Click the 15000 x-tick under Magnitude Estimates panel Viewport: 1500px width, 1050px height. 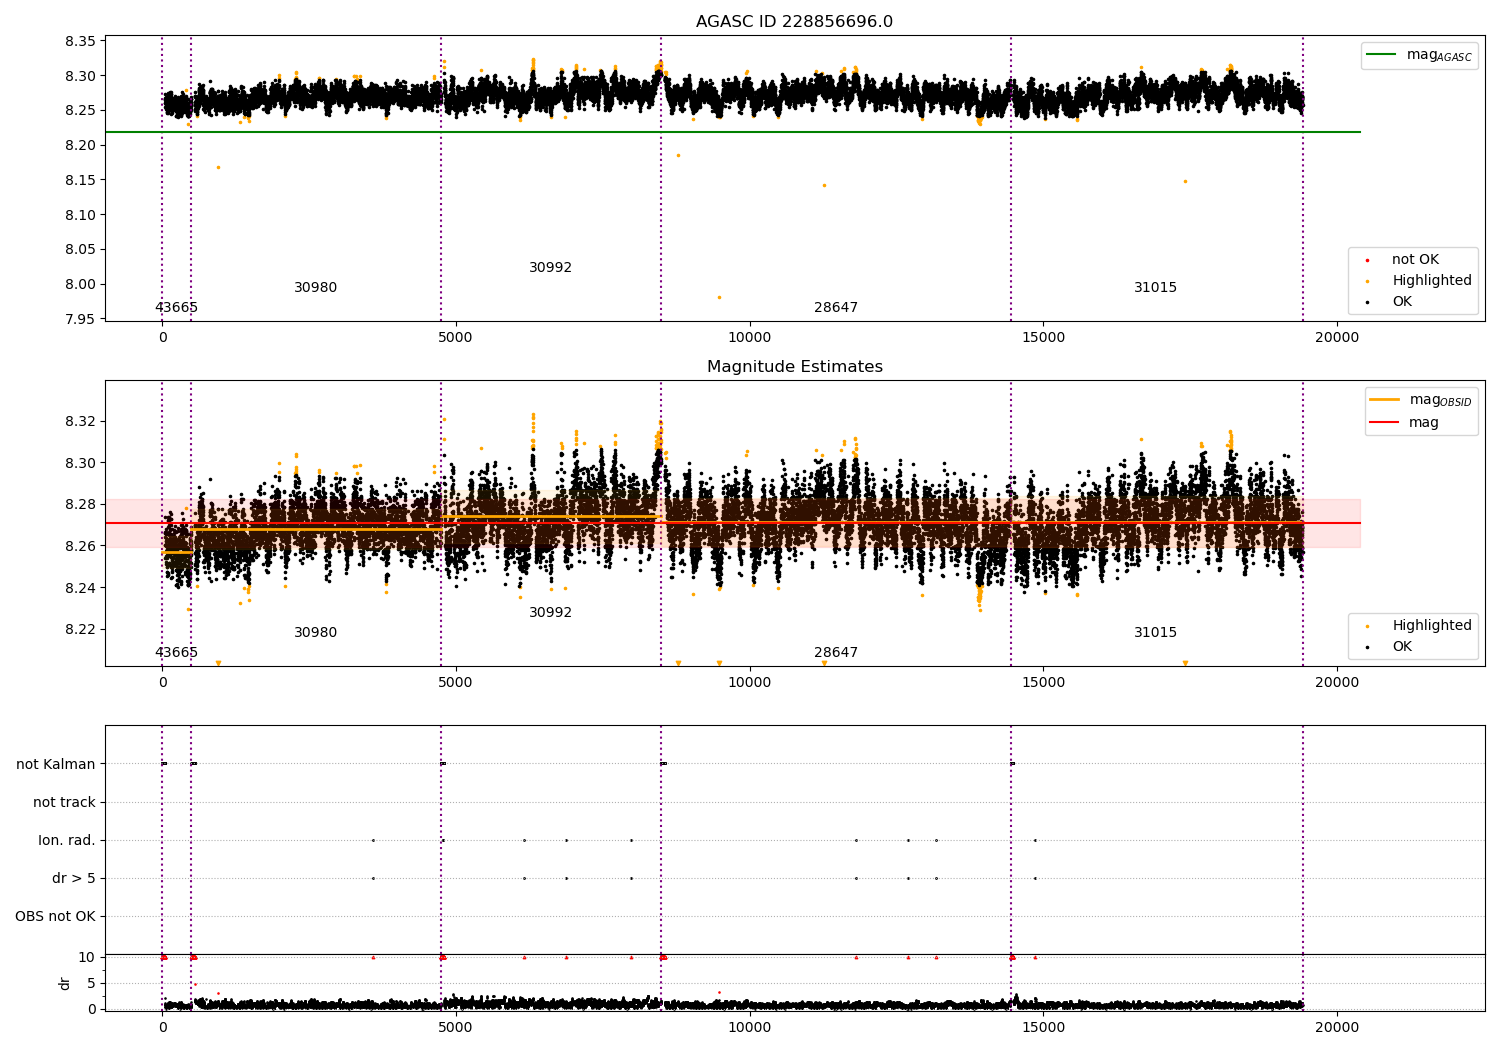point(1043,682)
